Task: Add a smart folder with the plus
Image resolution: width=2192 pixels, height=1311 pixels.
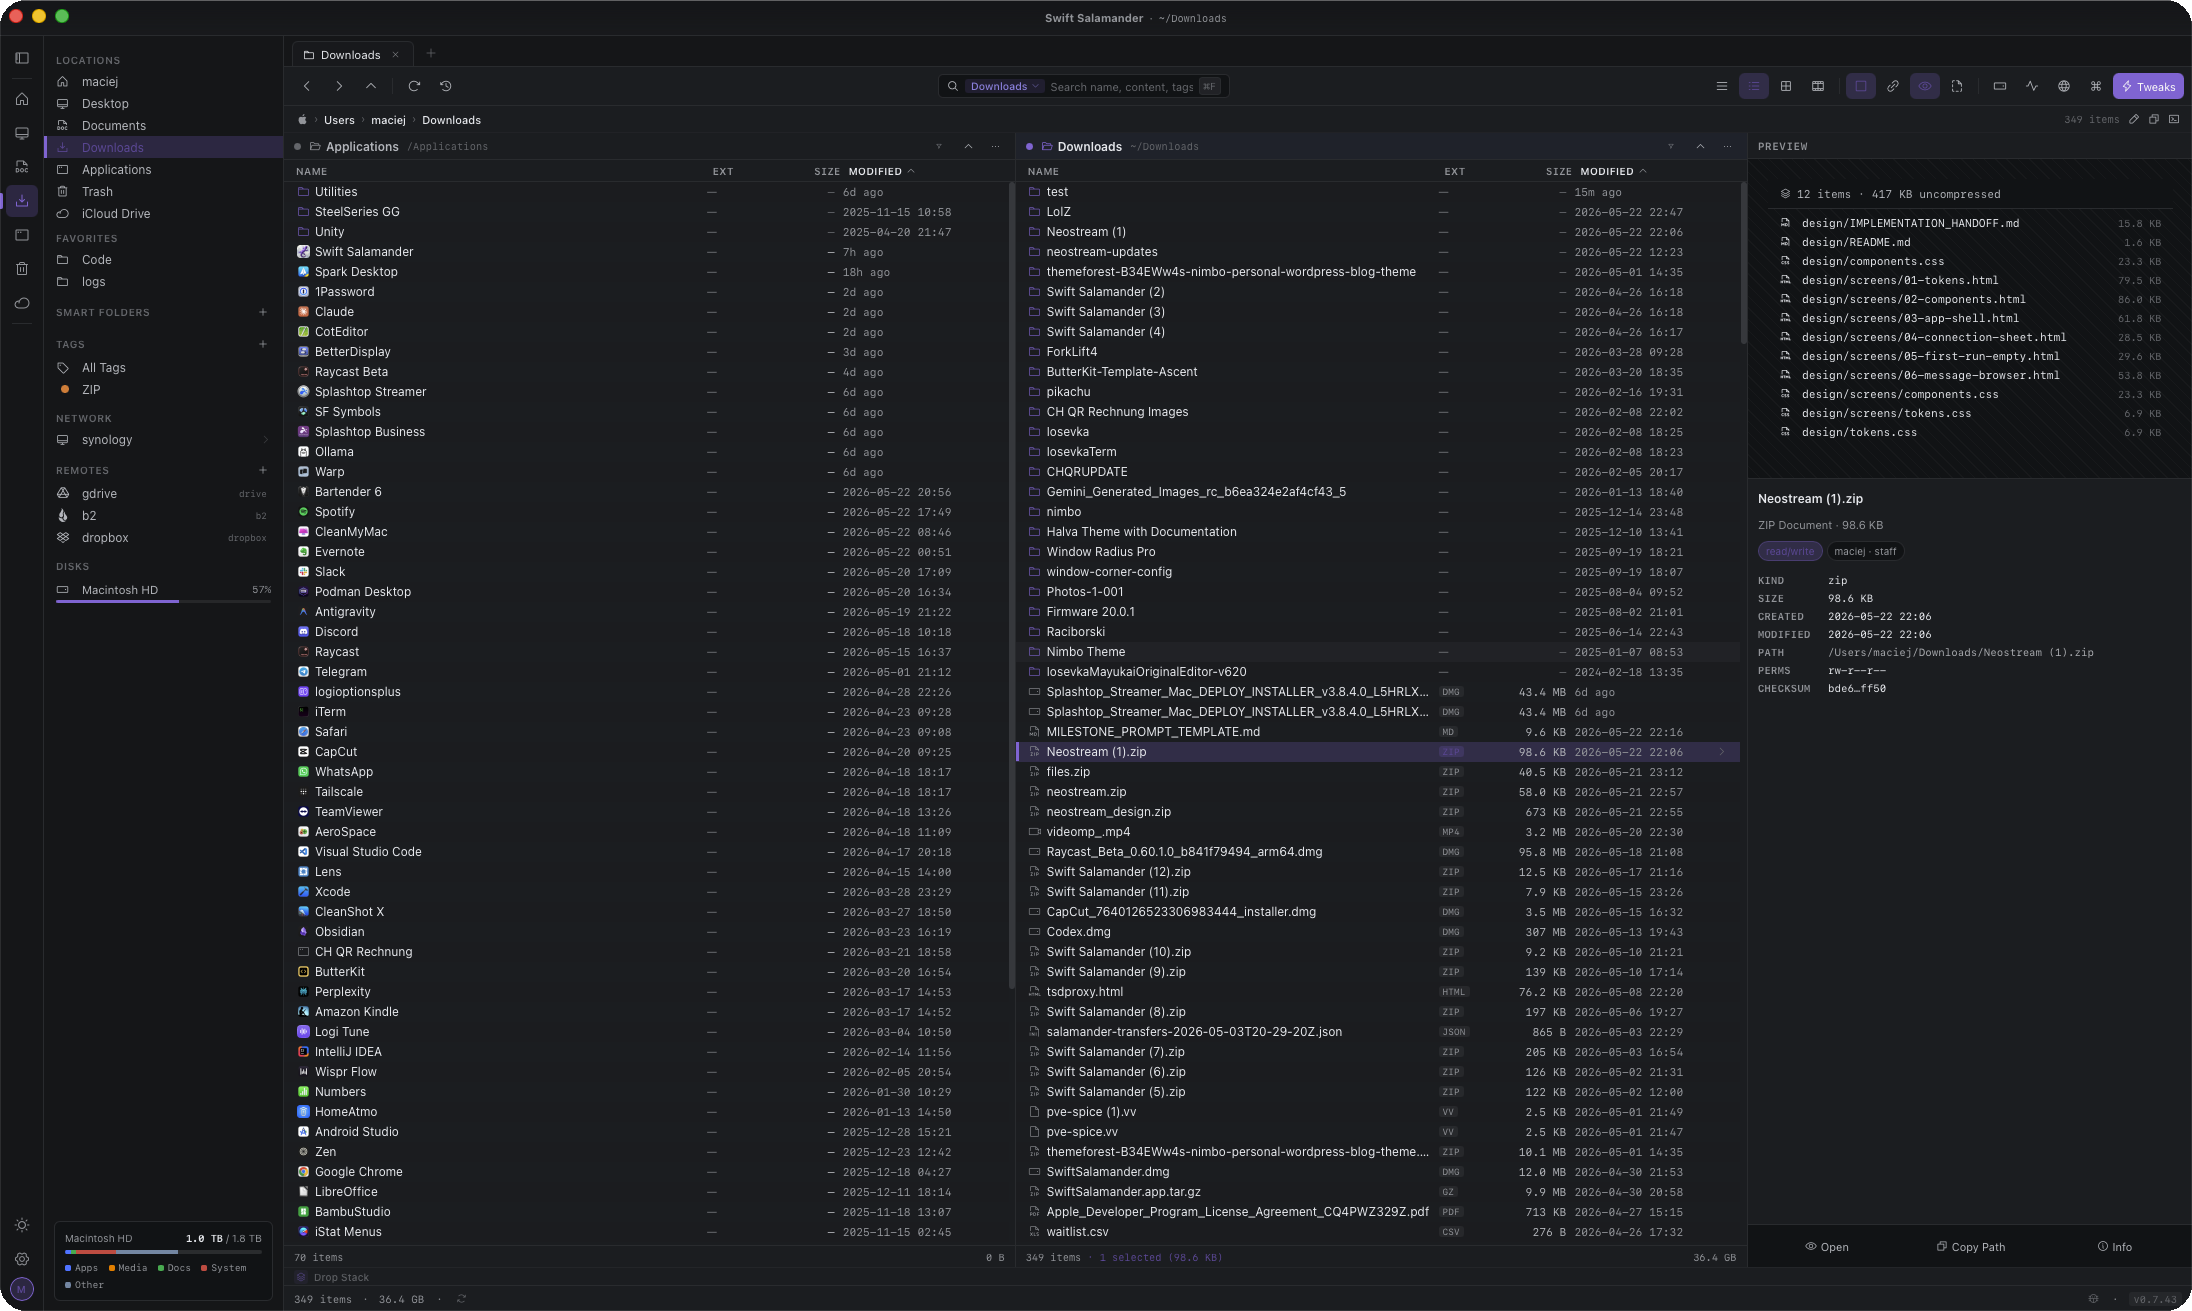Action: [x=263, y=312]
